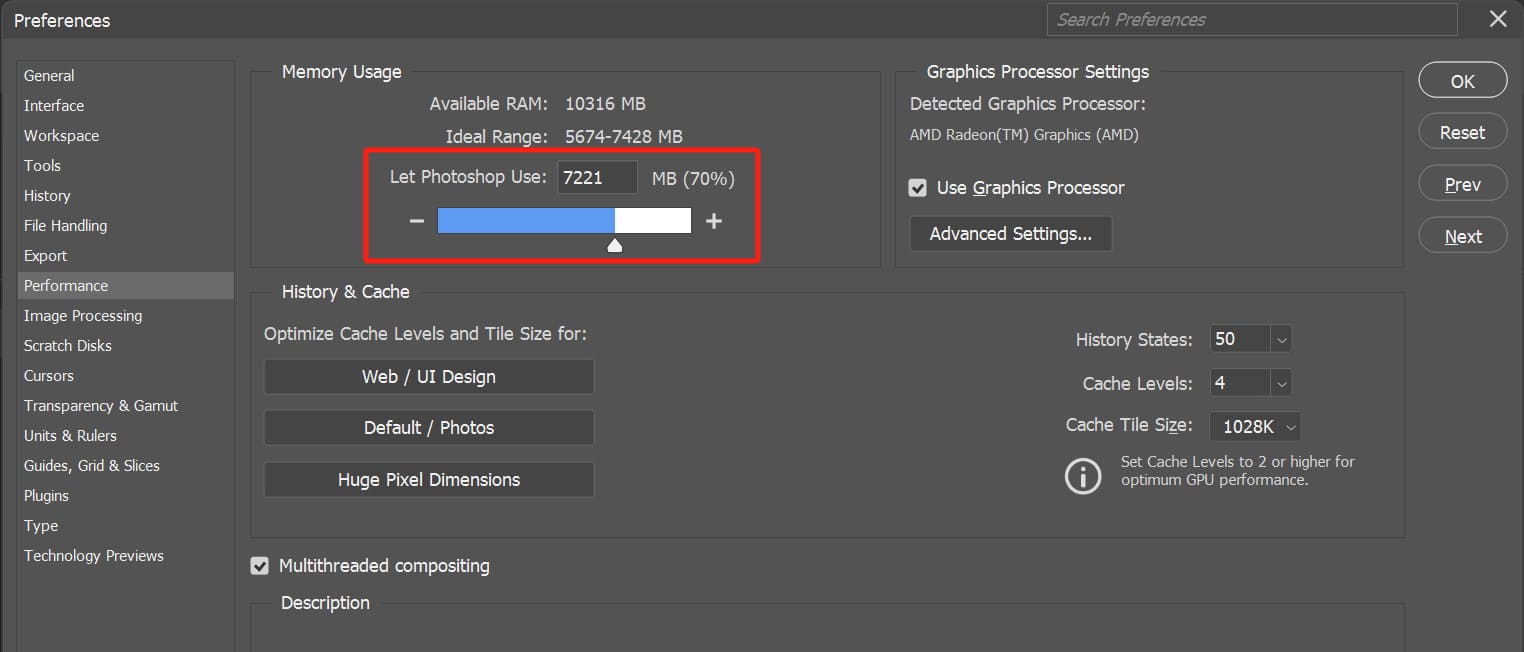Click the info icon beside cache note
1524x652 pixels.
[x=1082, y=475]
